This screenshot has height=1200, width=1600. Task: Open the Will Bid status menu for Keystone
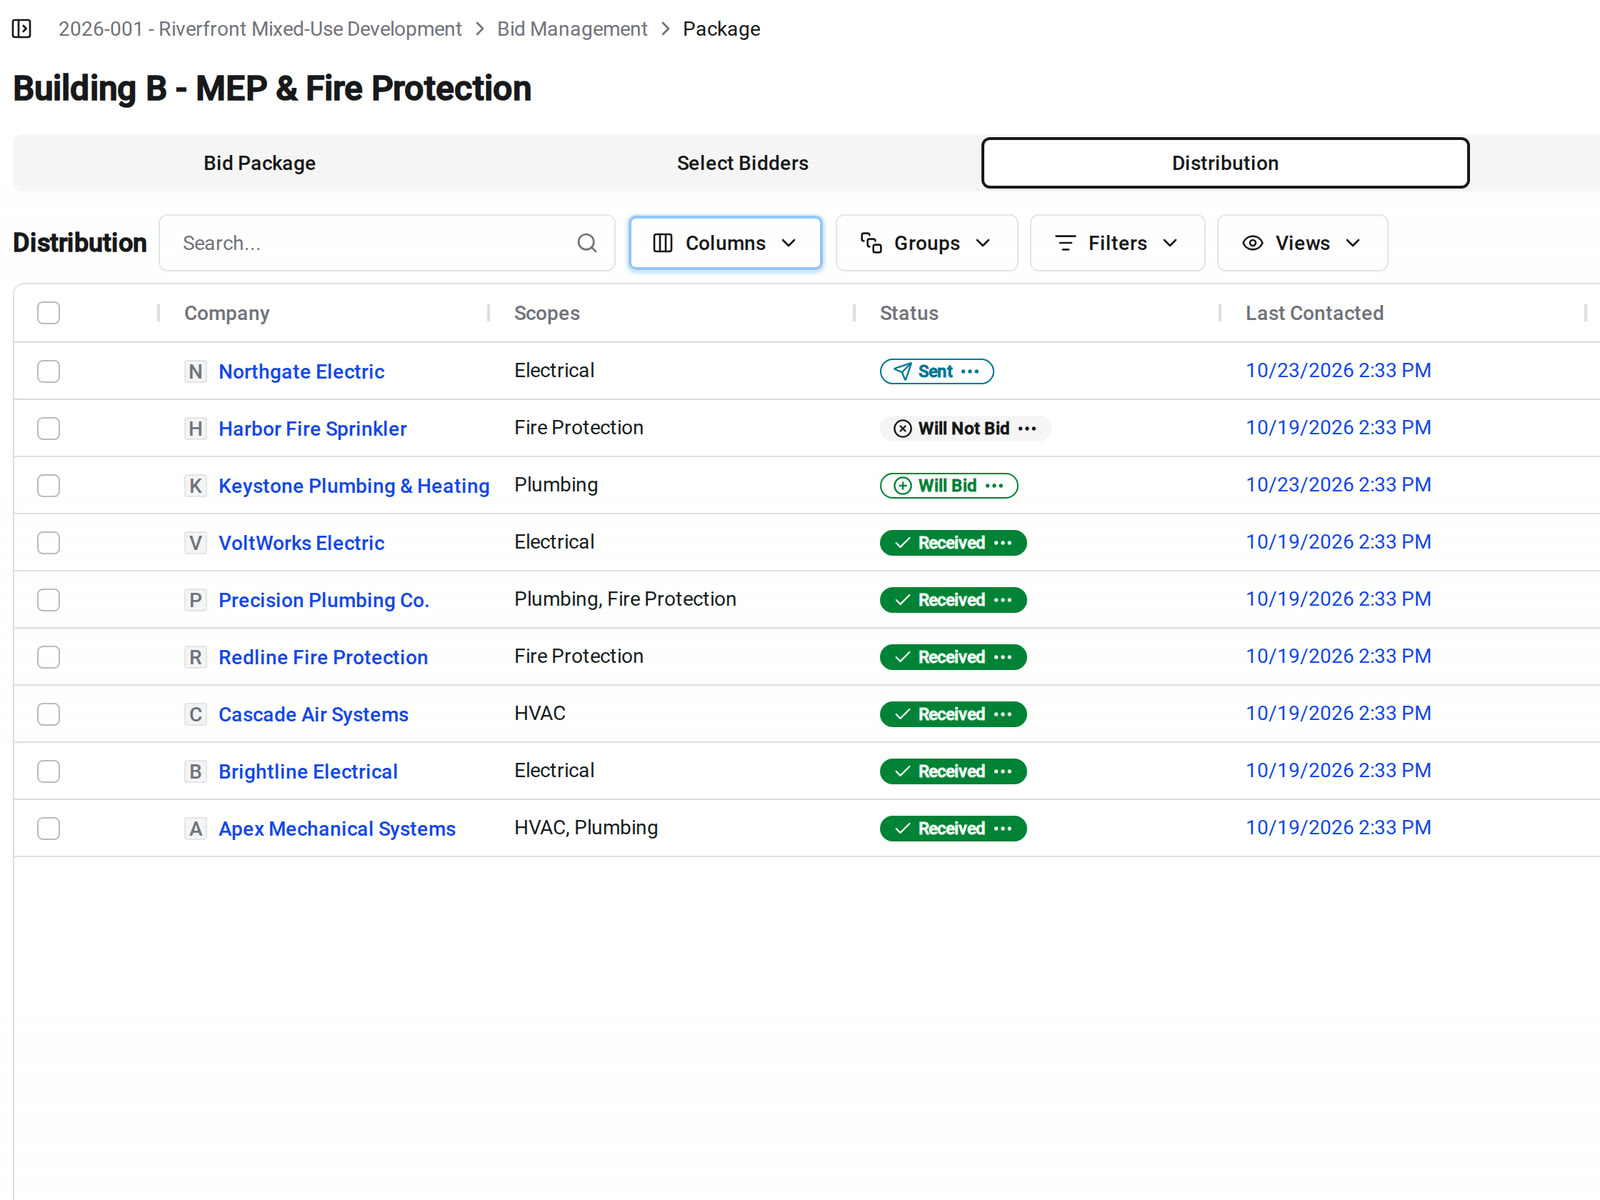(x=994, y=486)
